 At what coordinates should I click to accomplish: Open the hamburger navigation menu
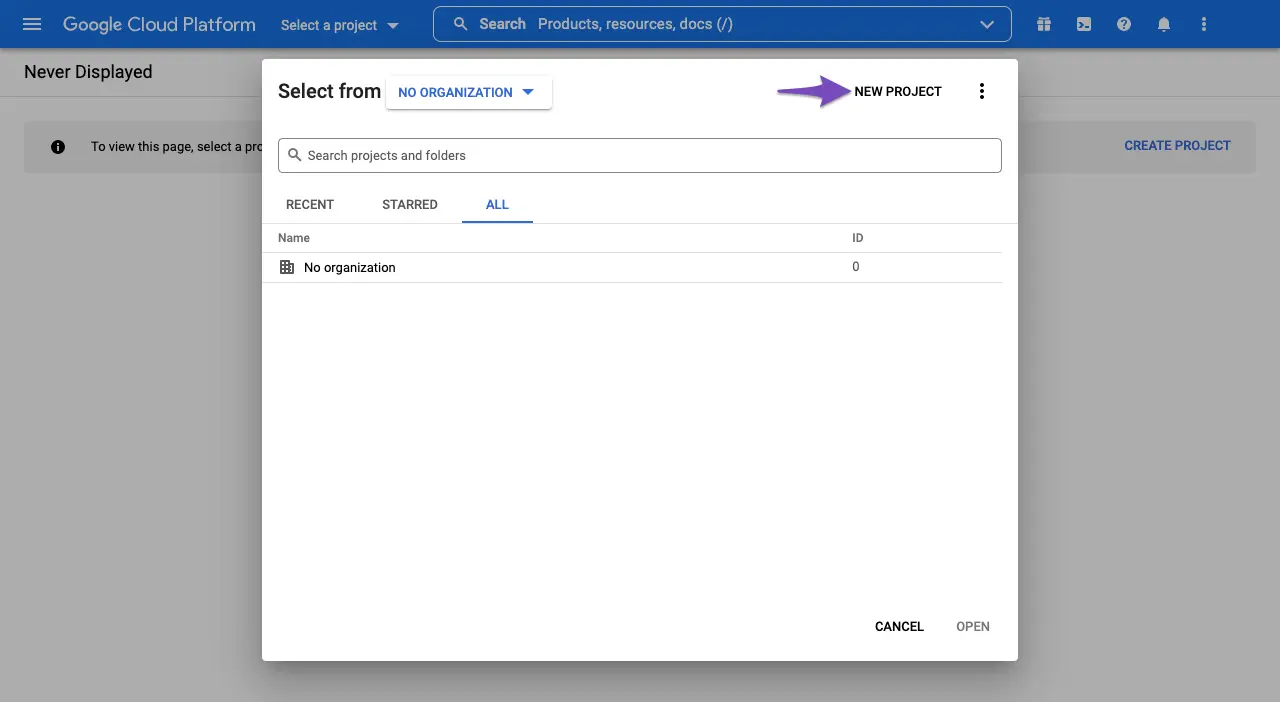pos(32,24)
